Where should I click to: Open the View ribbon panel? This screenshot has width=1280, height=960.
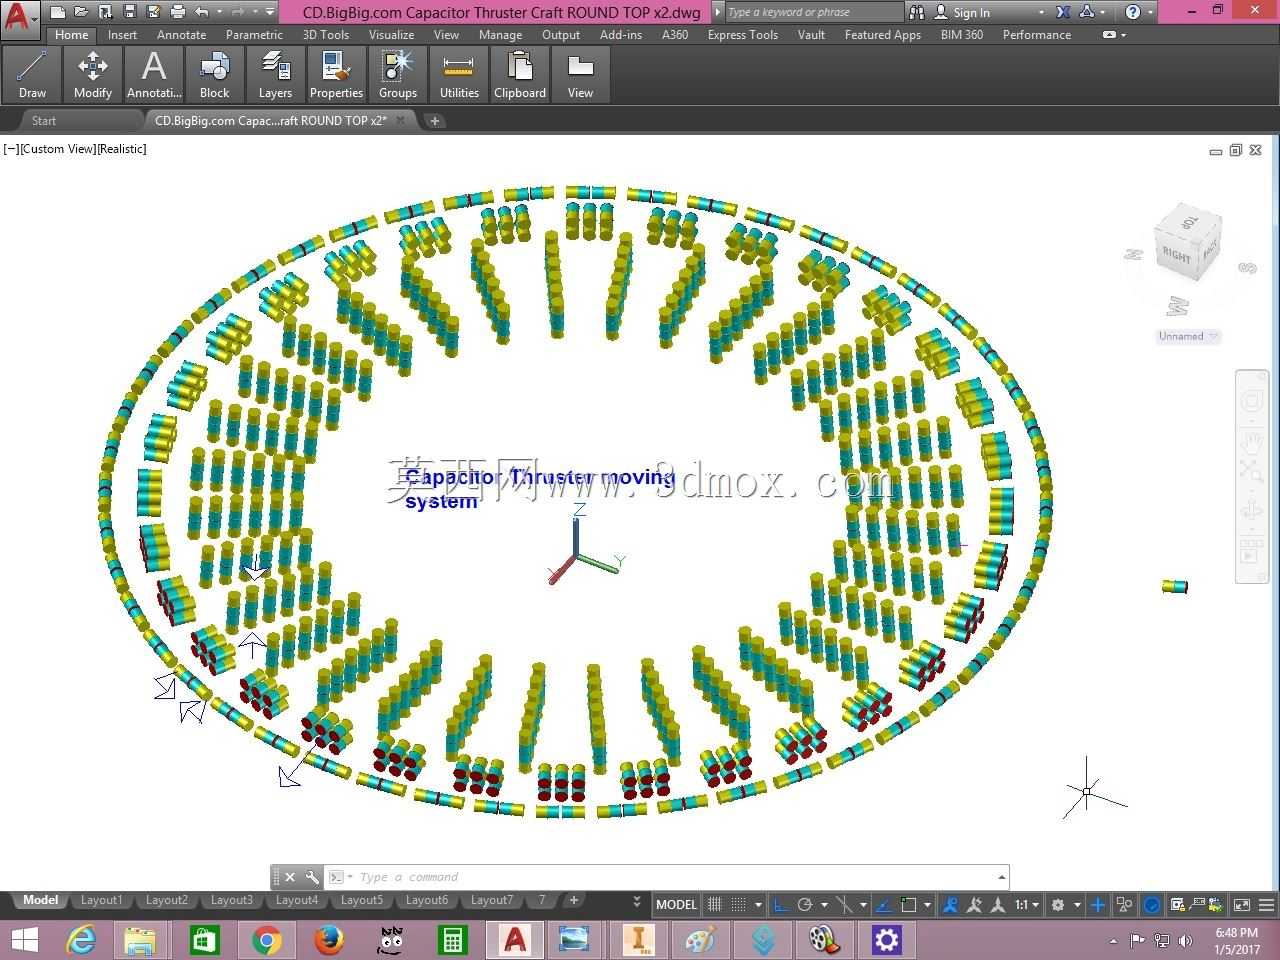click(580, 75)
